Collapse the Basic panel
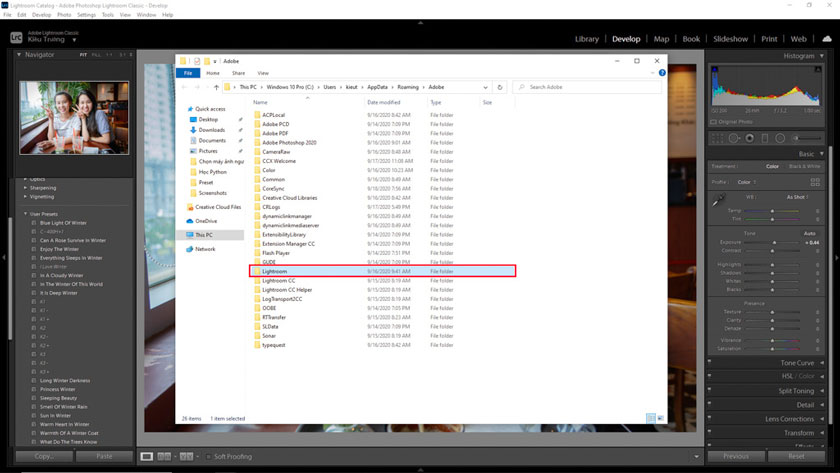This screenshot has height=473, width=840. 822,154
